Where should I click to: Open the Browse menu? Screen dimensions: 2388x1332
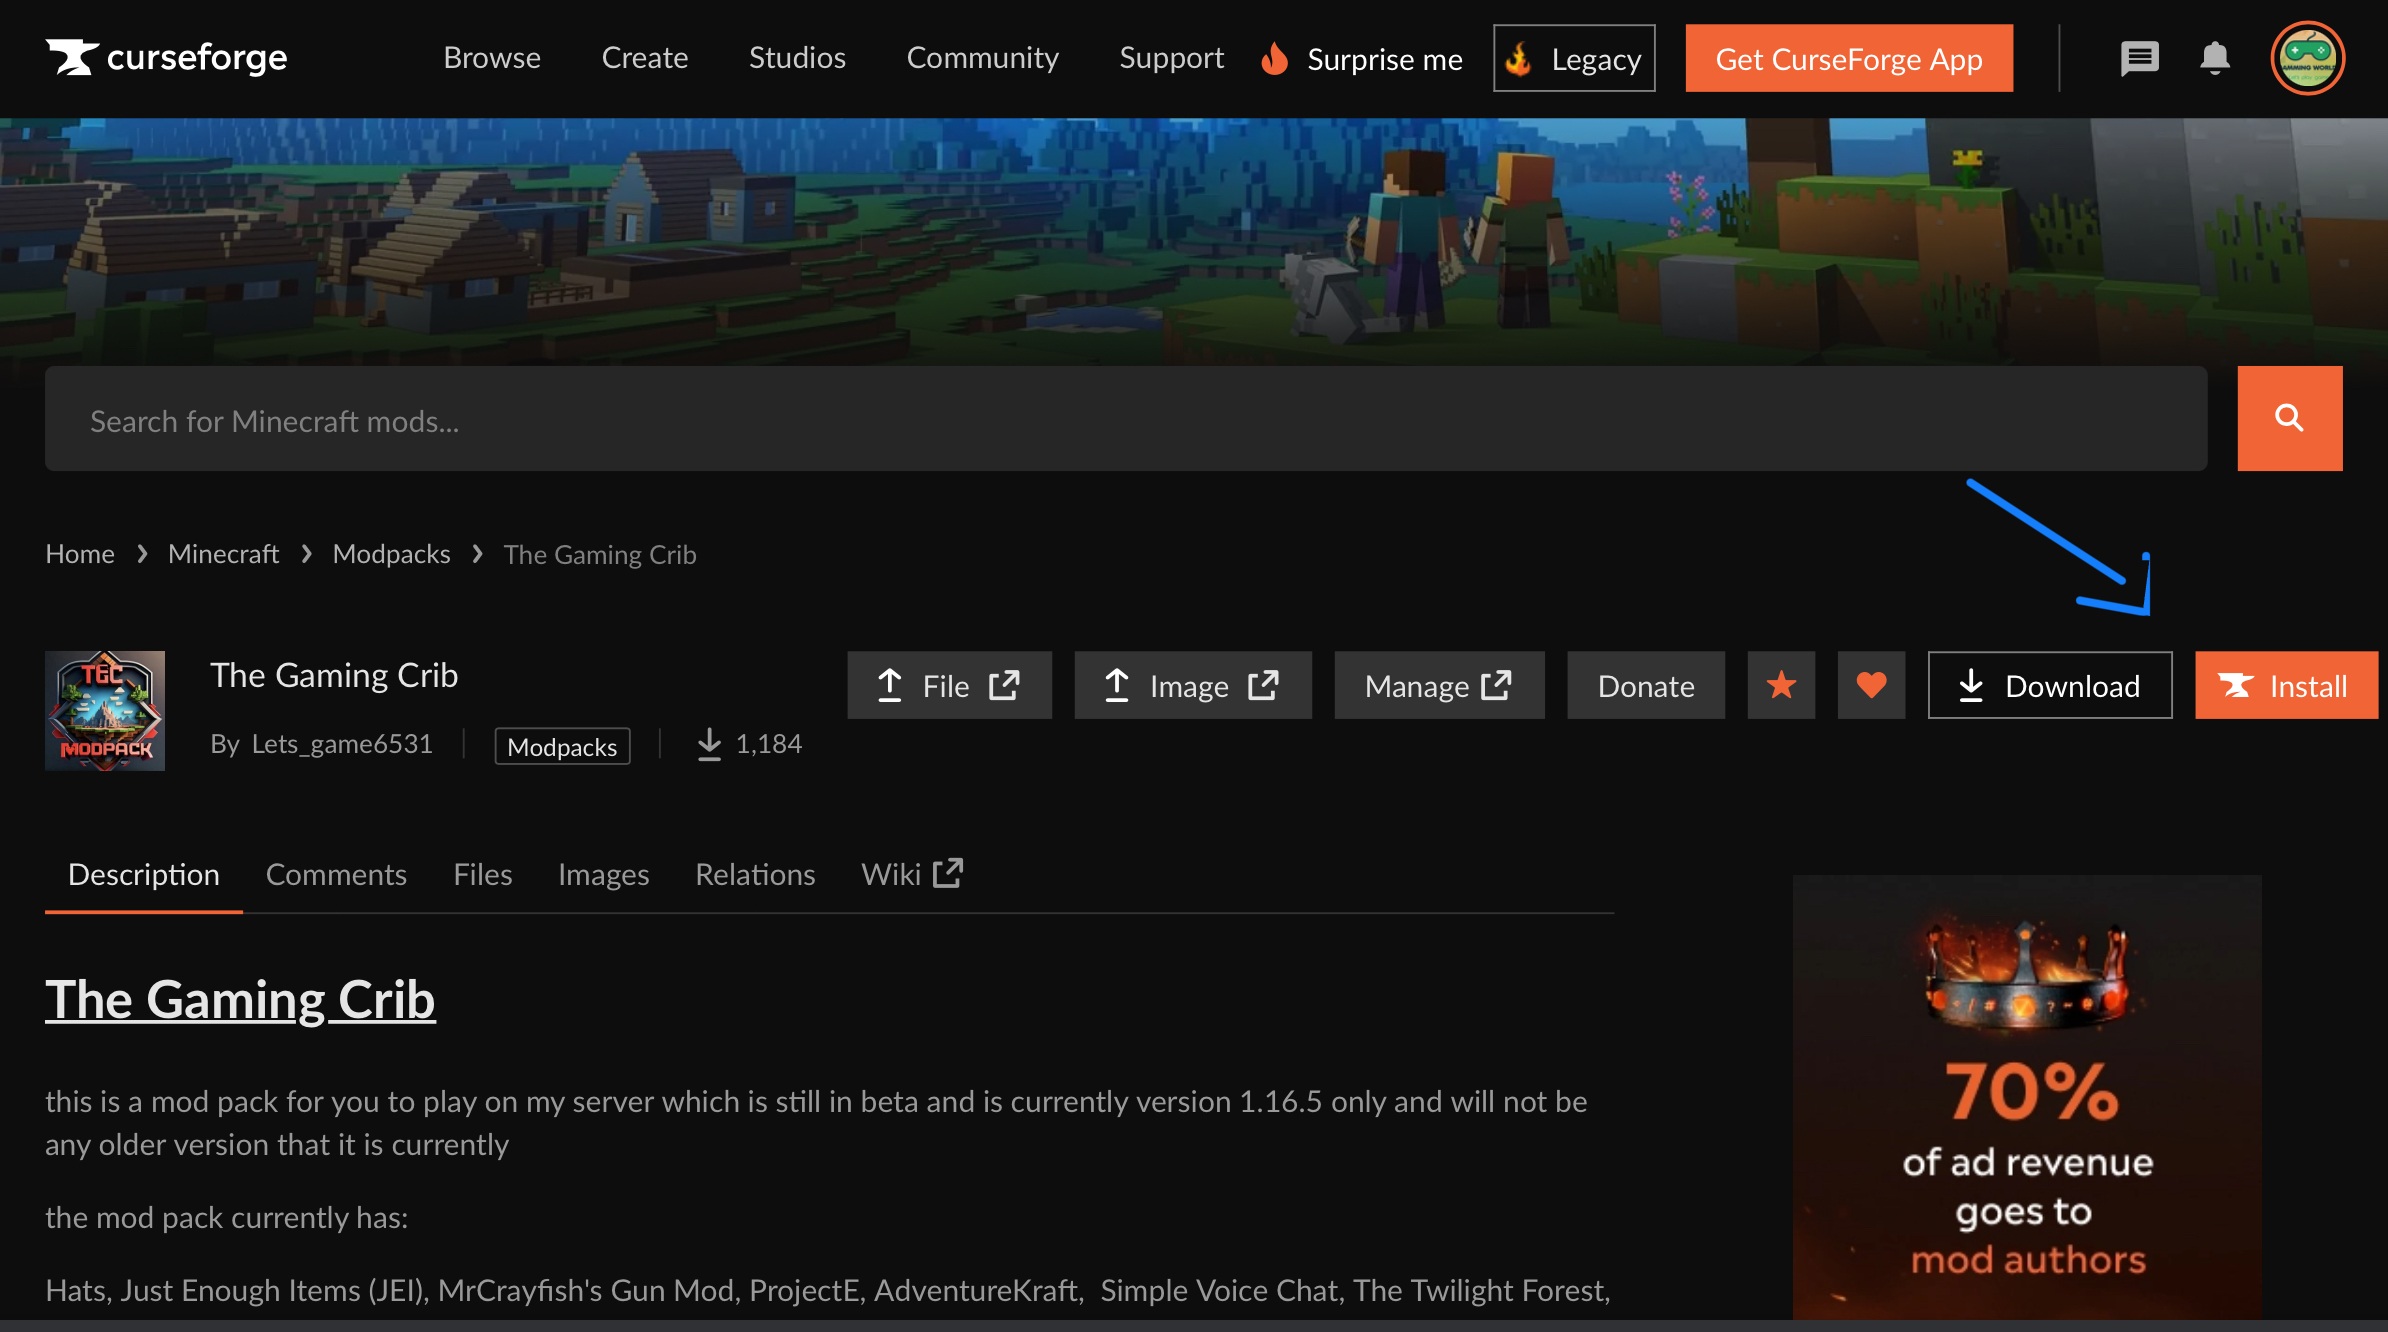pos(492,58)
